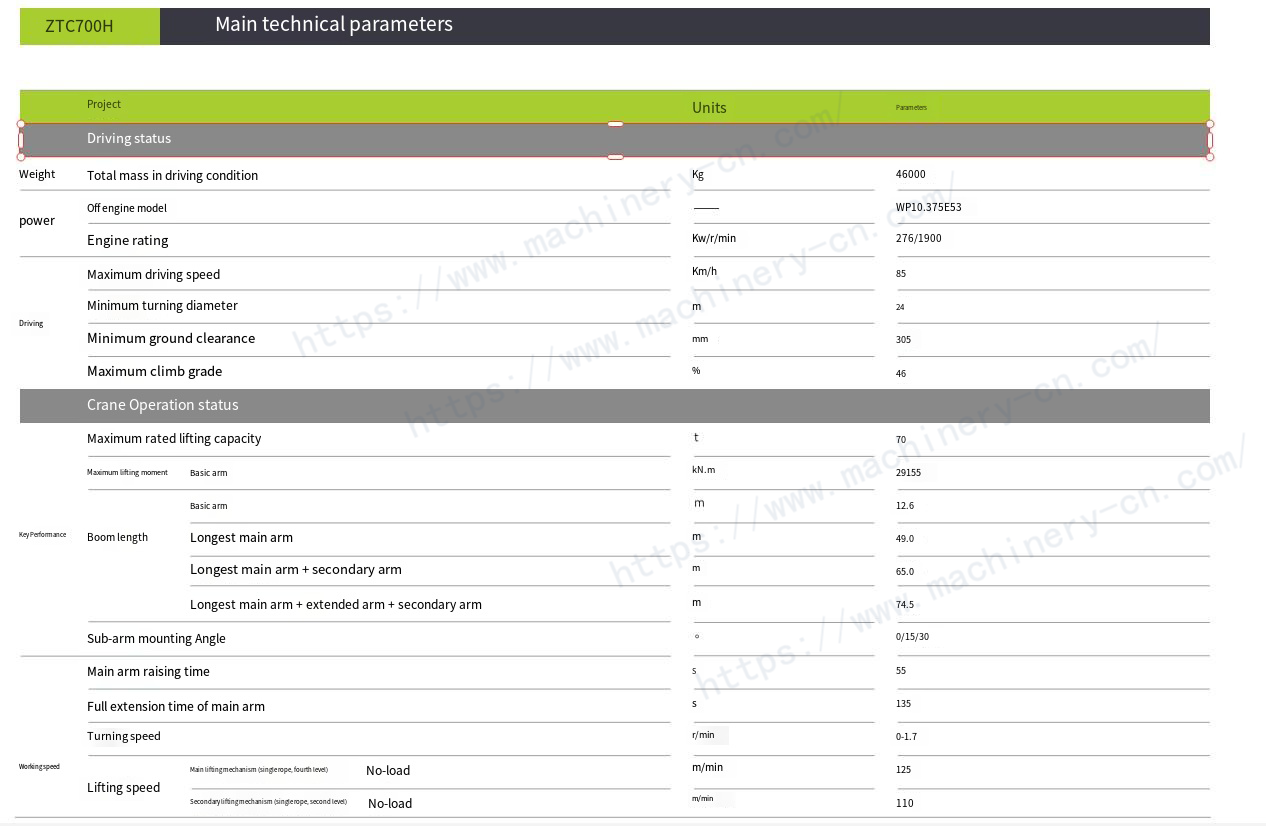The width and height of the screenshot is (1266, 826).
Task: Click the ZTC700H model label
Action: point(79,26)
